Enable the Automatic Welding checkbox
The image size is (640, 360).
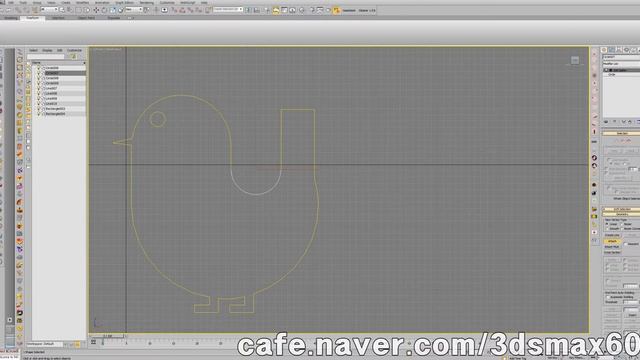(x=608, y=298)
